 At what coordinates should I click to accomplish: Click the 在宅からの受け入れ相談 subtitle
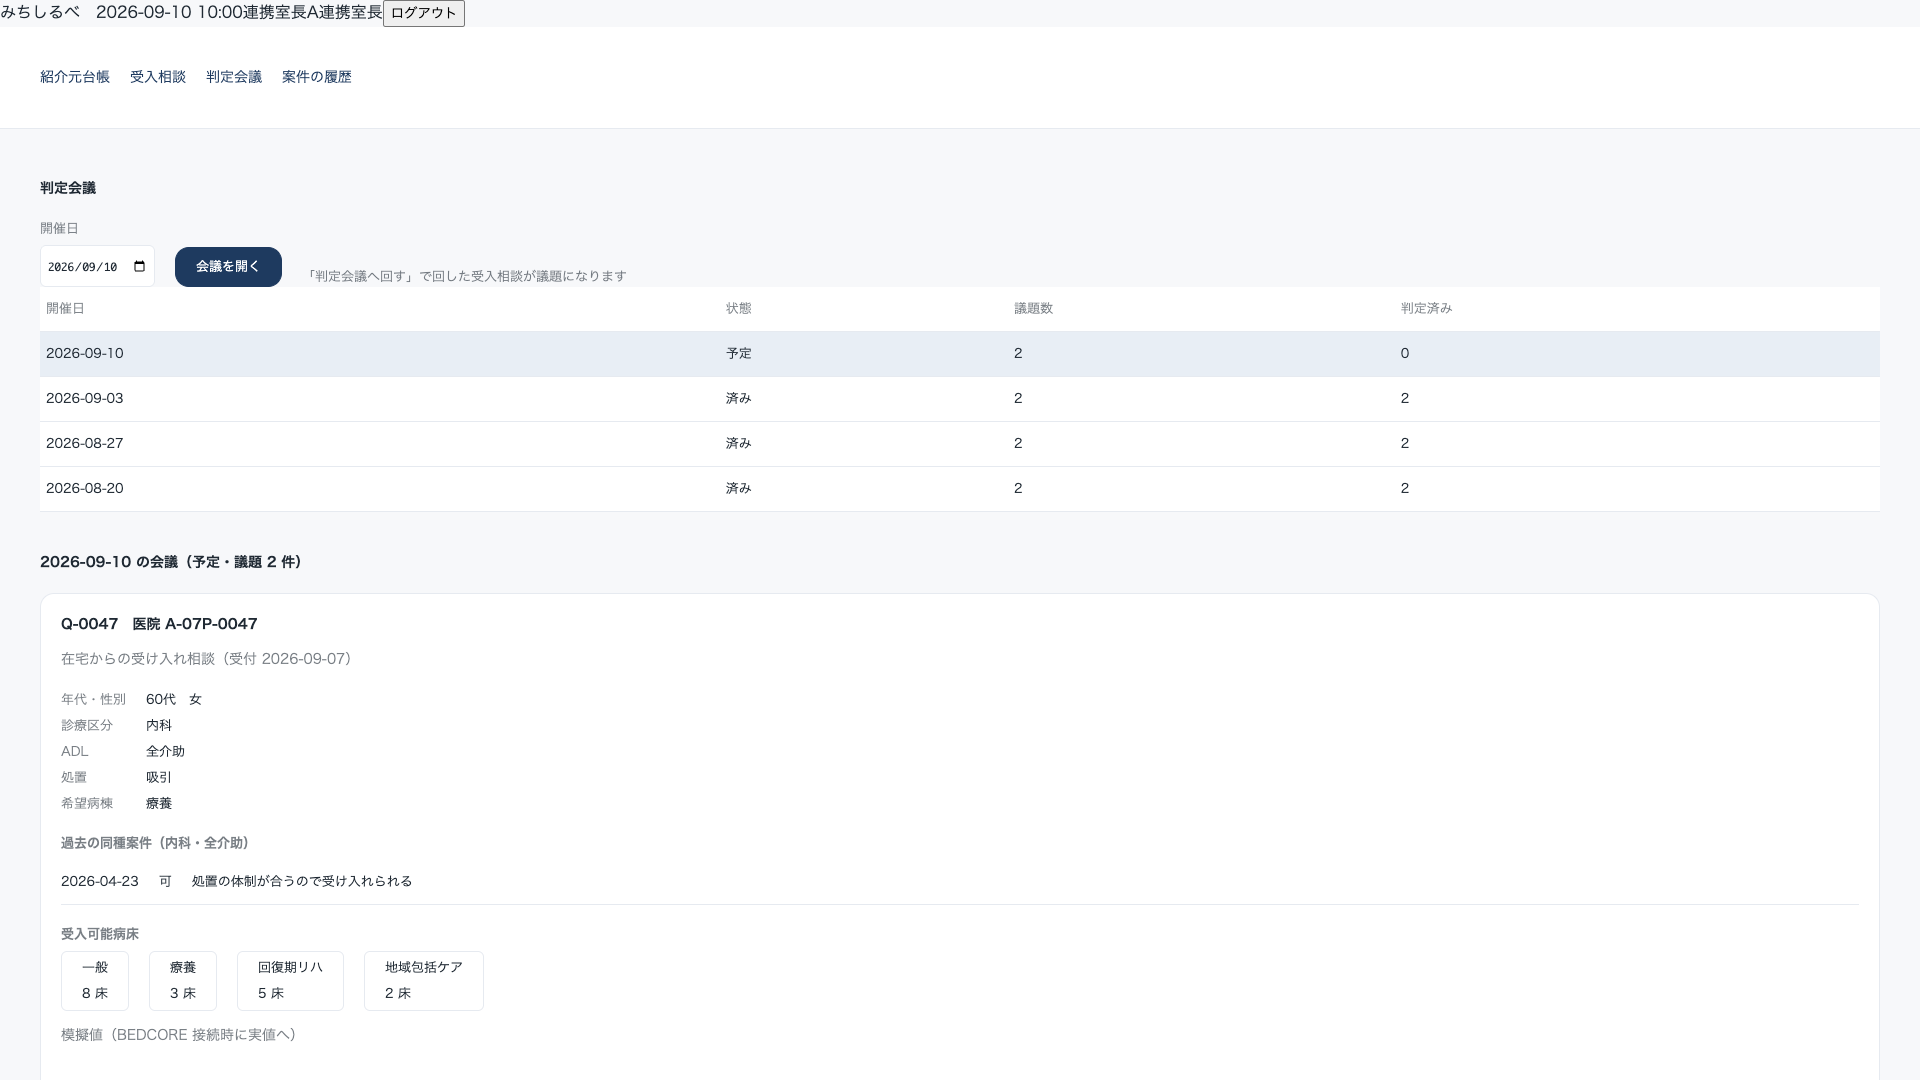coord(206,659)
